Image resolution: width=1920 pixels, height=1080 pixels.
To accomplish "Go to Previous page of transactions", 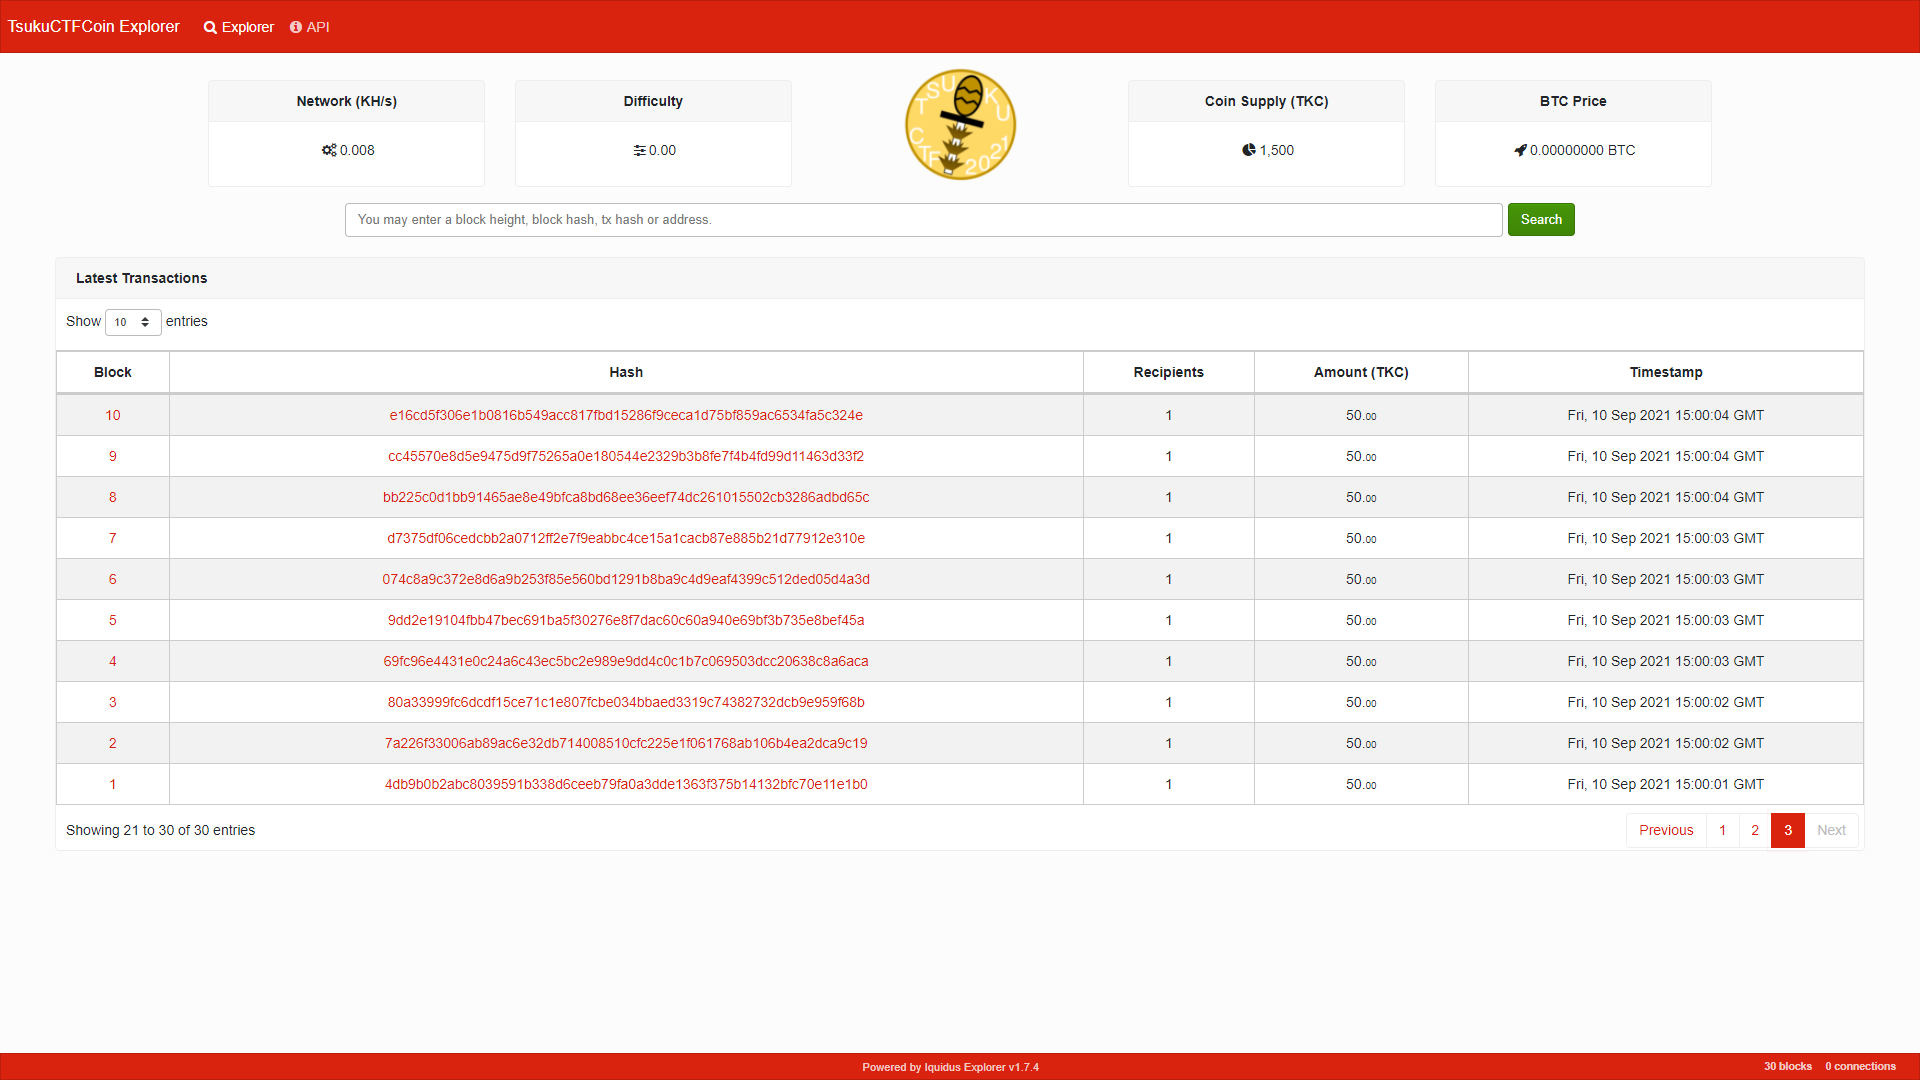I will point(1666,830).
